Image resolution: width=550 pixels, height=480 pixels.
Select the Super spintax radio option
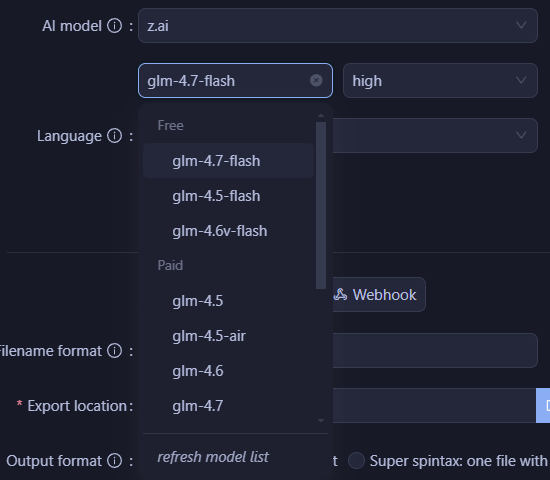point(356,461)
